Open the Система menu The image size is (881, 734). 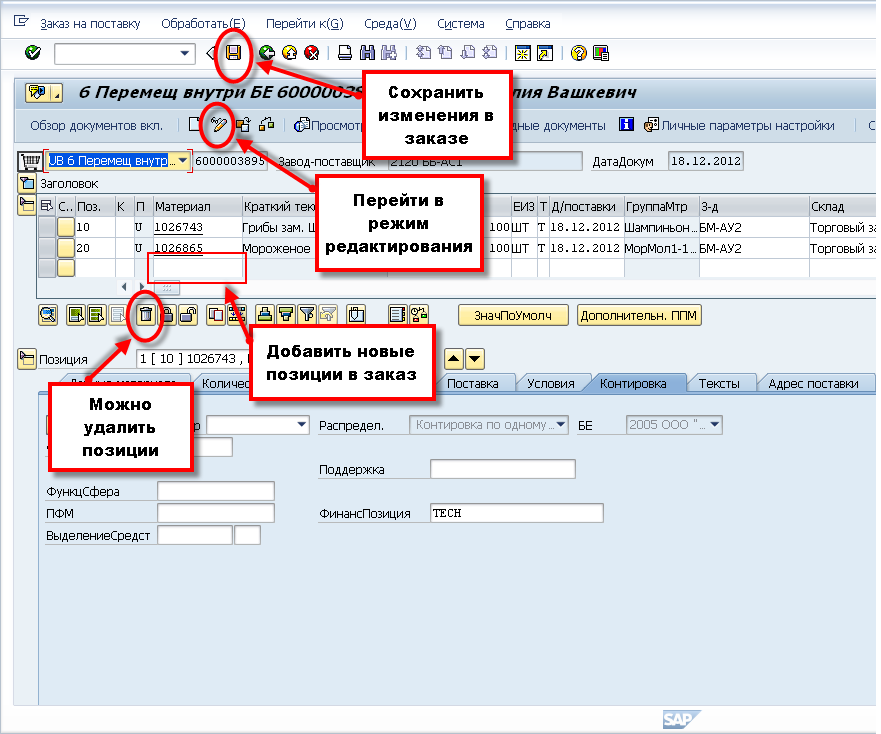(461, 24)
